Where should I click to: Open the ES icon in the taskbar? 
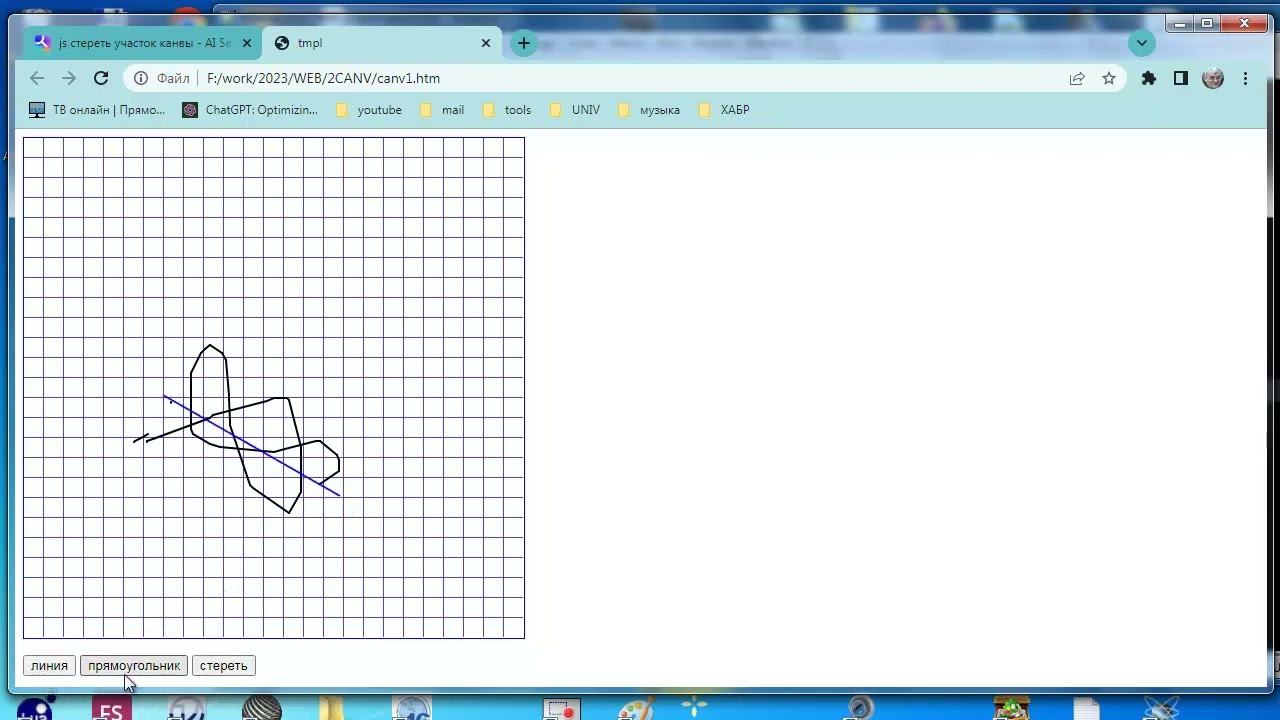pyautogui.click(x=111, y=710)
